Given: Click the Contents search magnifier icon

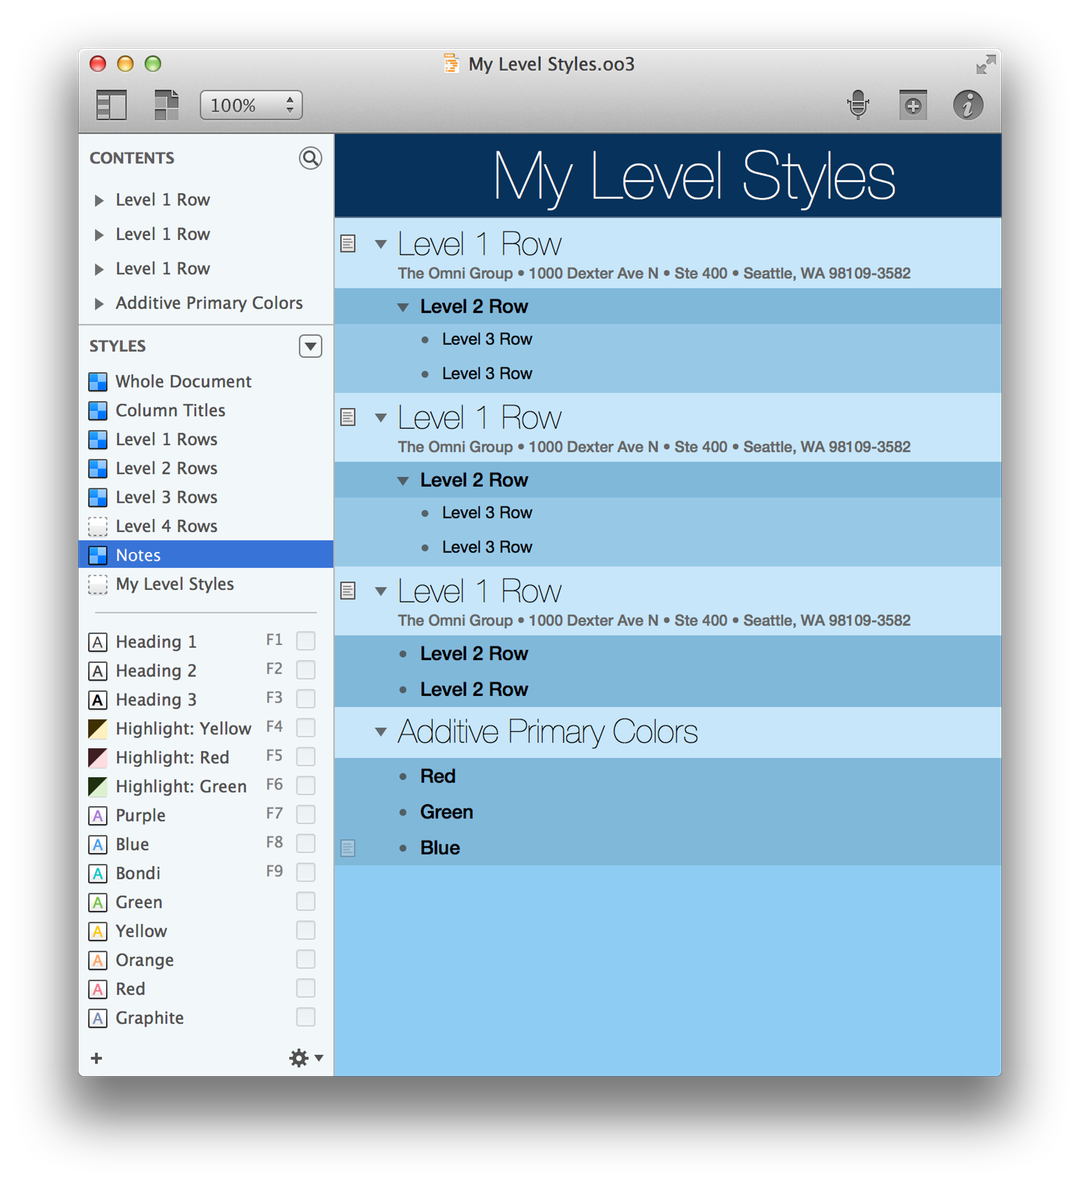Looking at the screenshot, I should coord(310,158).
